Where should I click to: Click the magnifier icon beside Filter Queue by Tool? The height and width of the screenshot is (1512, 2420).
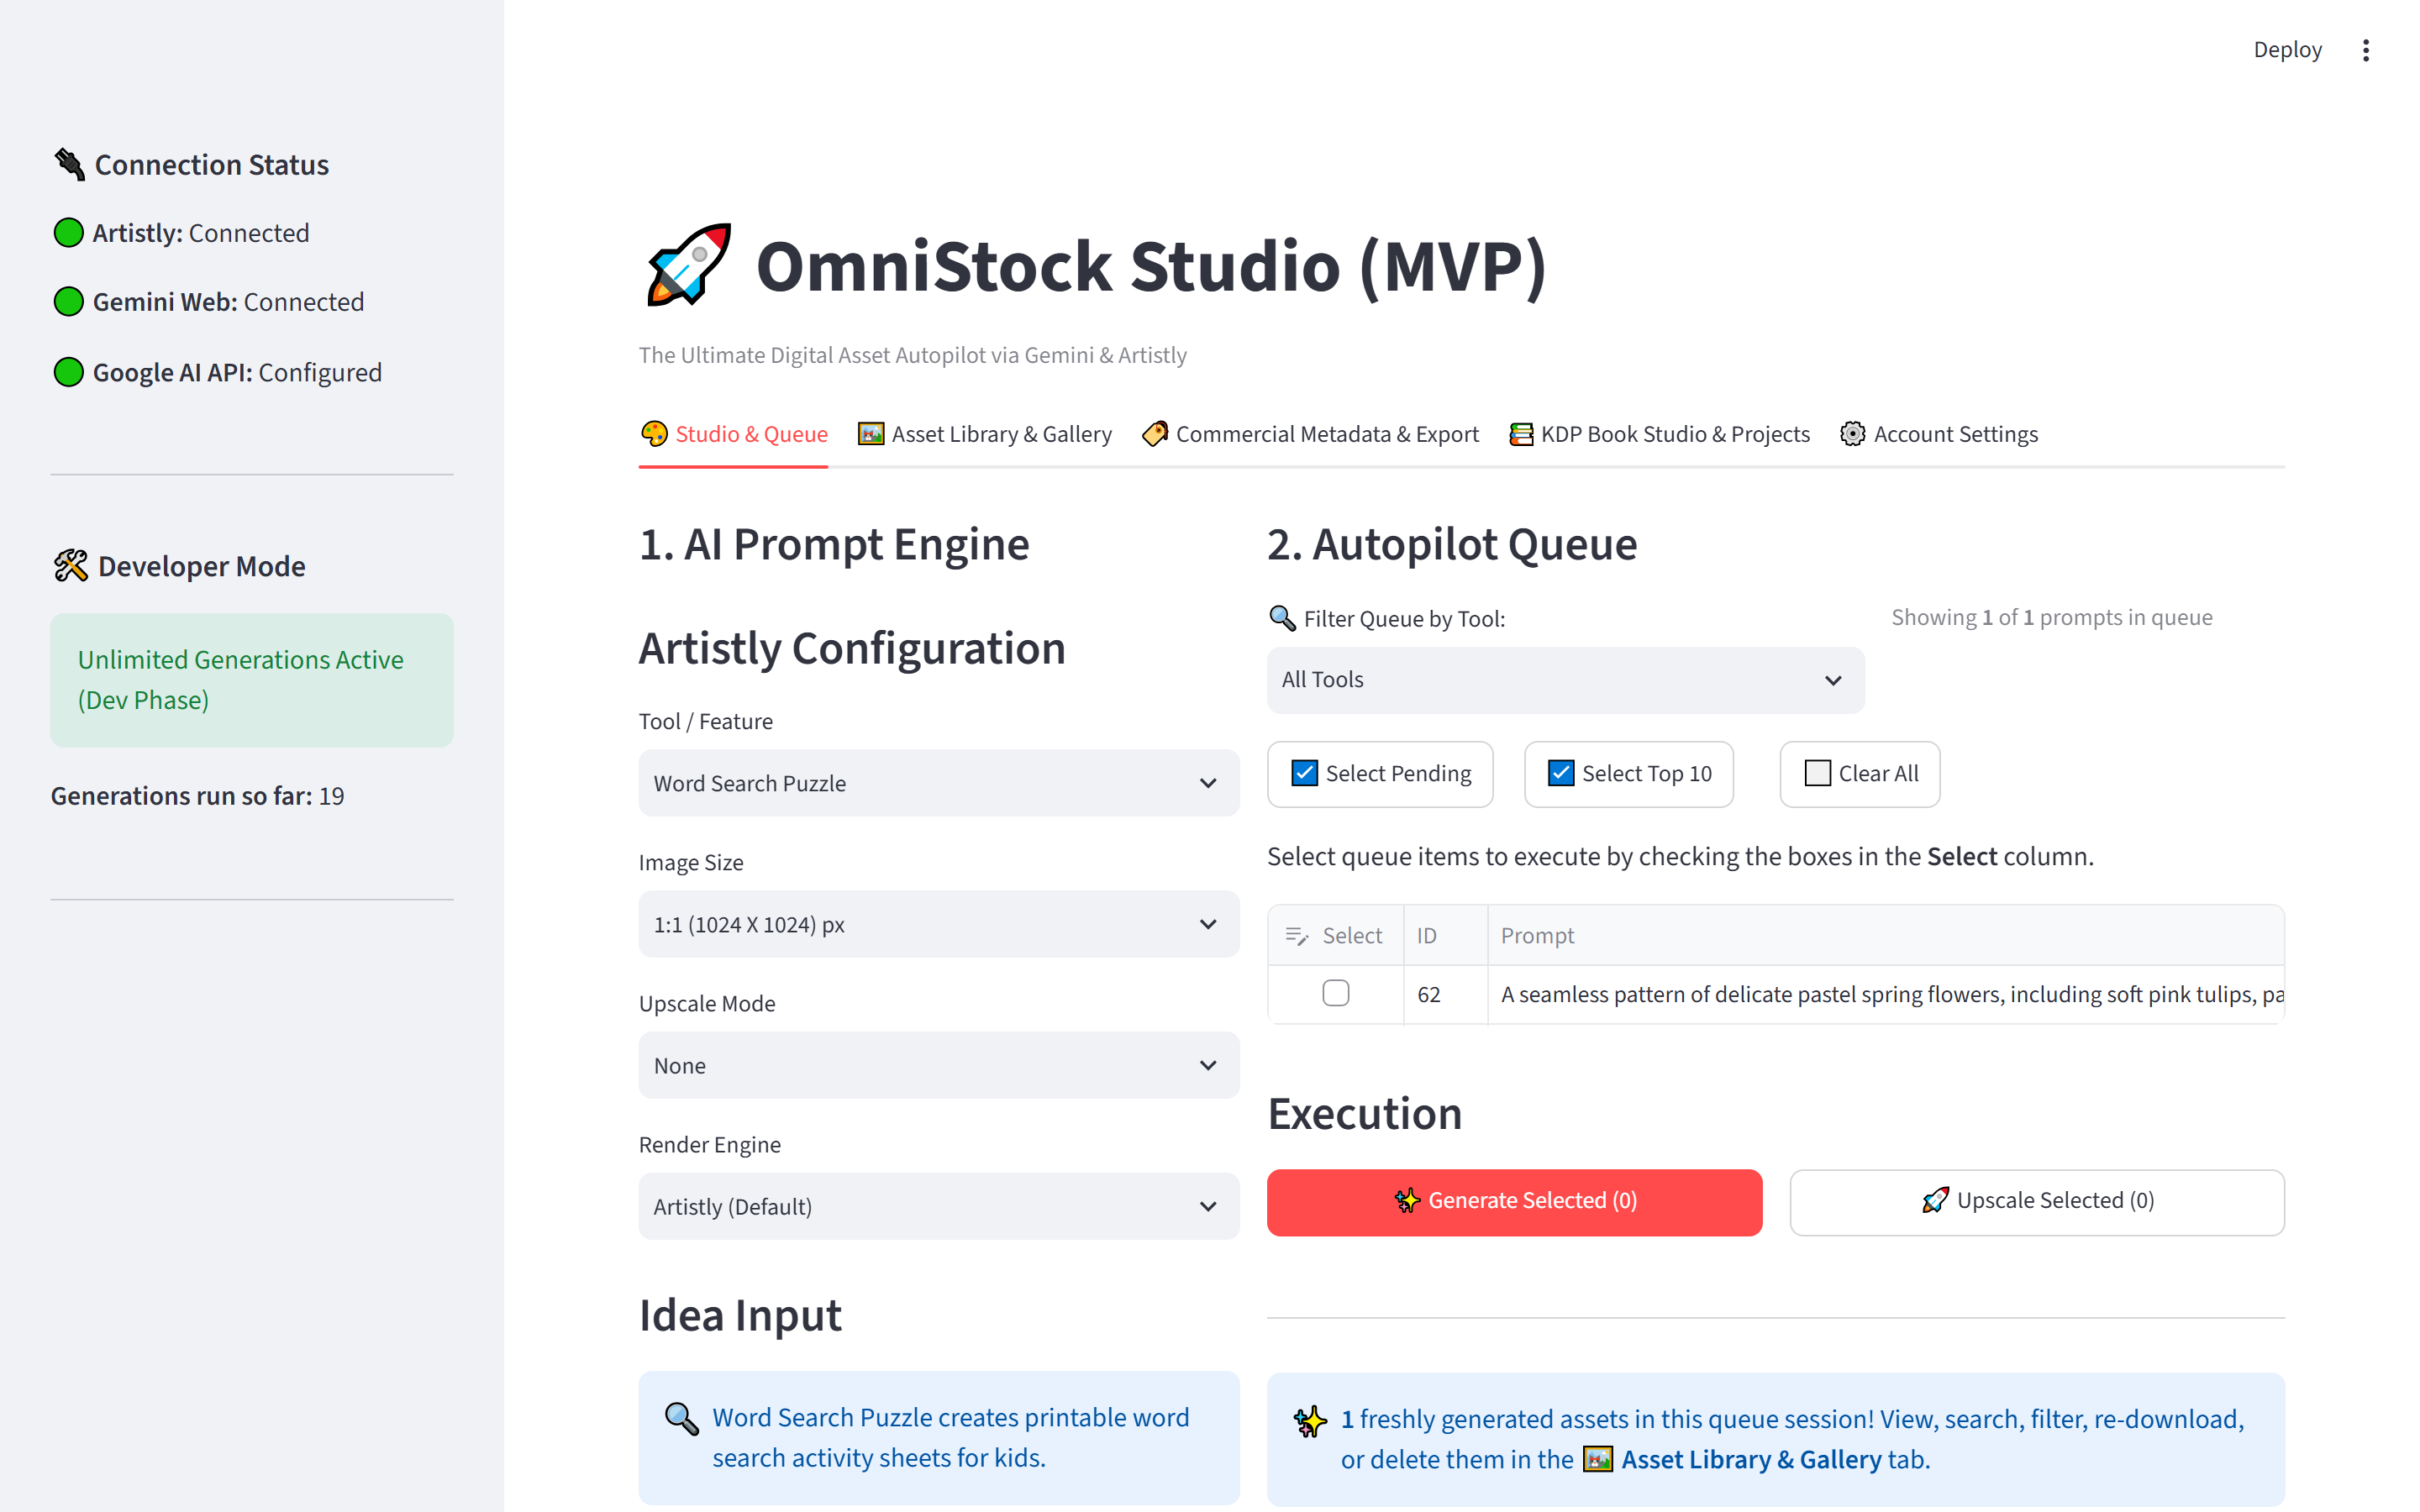1282,618
